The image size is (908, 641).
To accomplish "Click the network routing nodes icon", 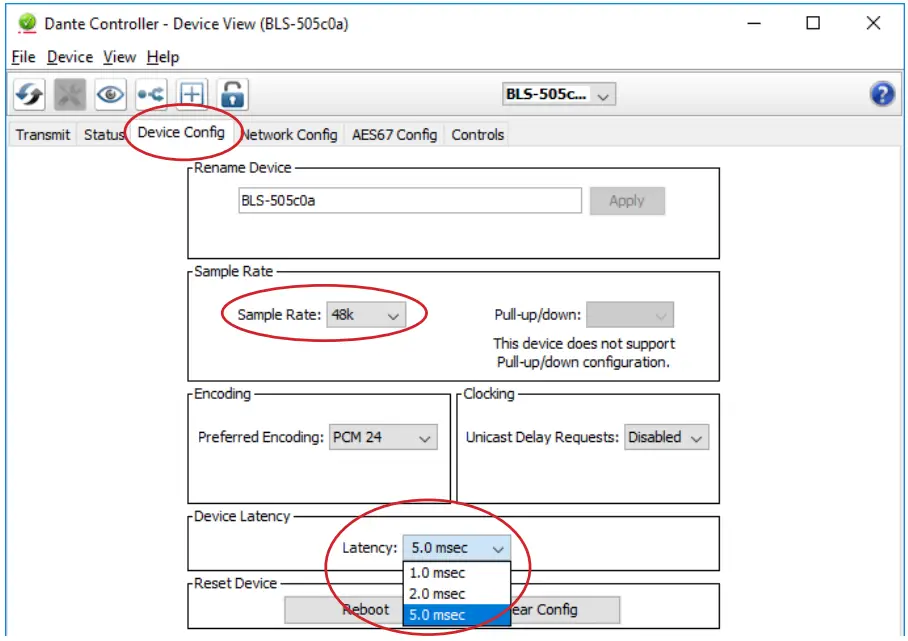I will click(151, 94).
